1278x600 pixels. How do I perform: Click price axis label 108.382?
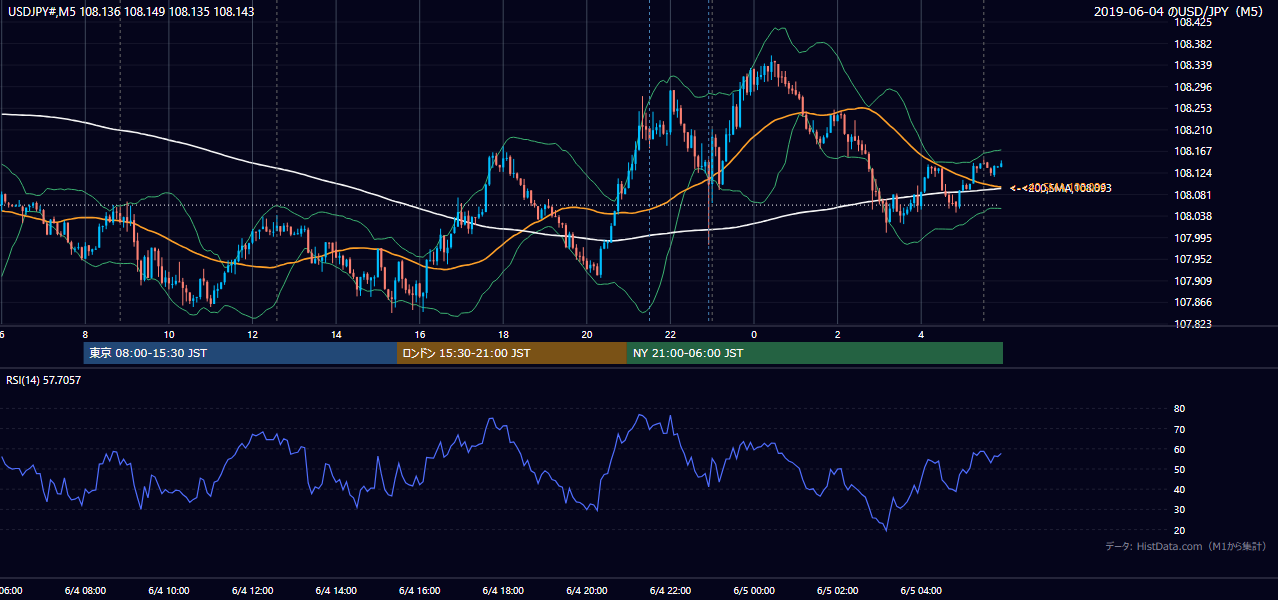click(1192, 44)
